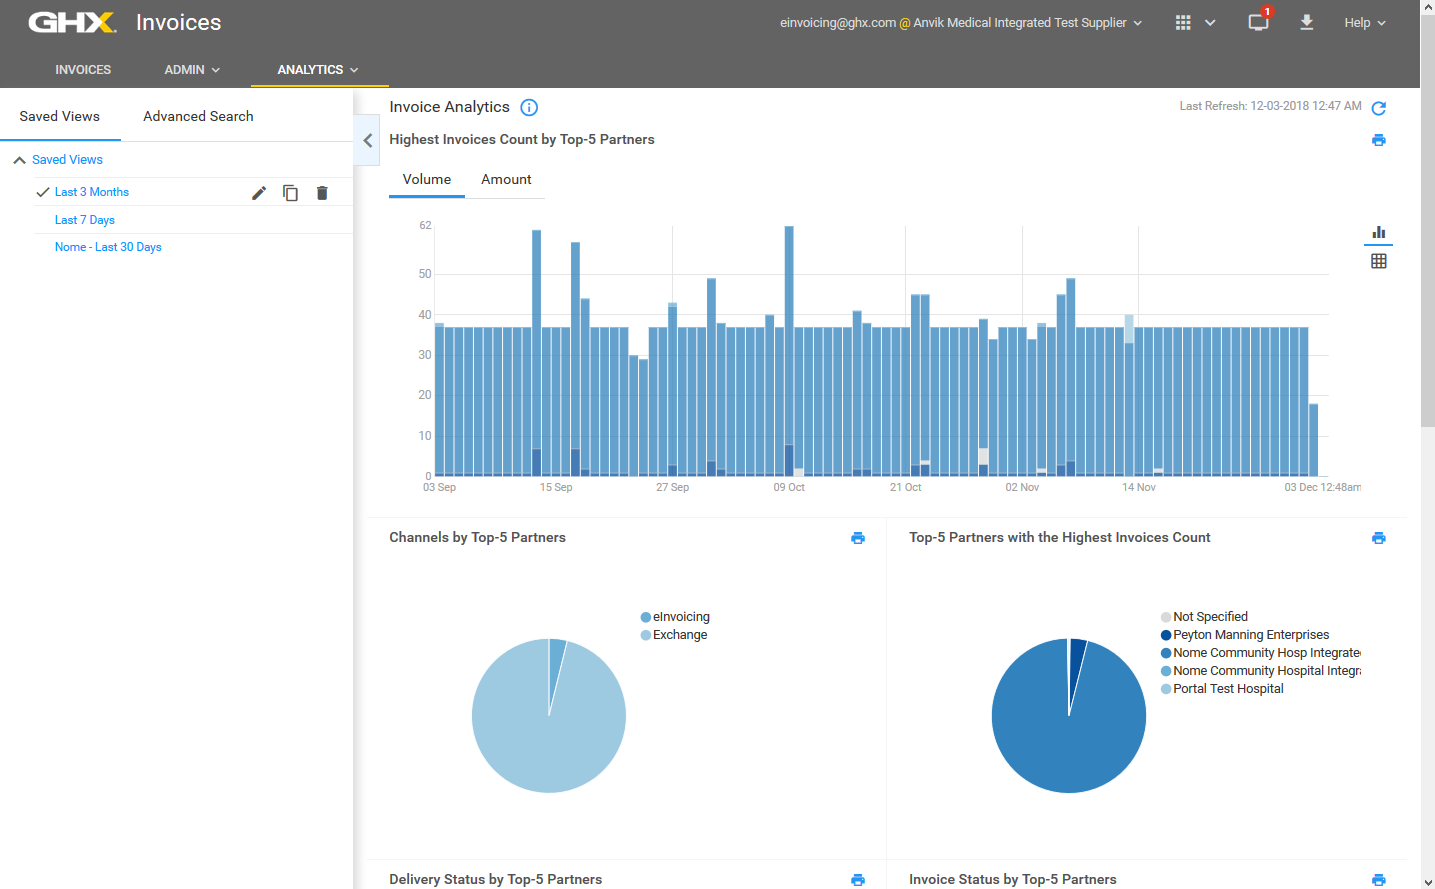This screenshot has height=889, width=1435.
Task: Open the notifications icon with red badge
Action: (x=1258, y=22)
